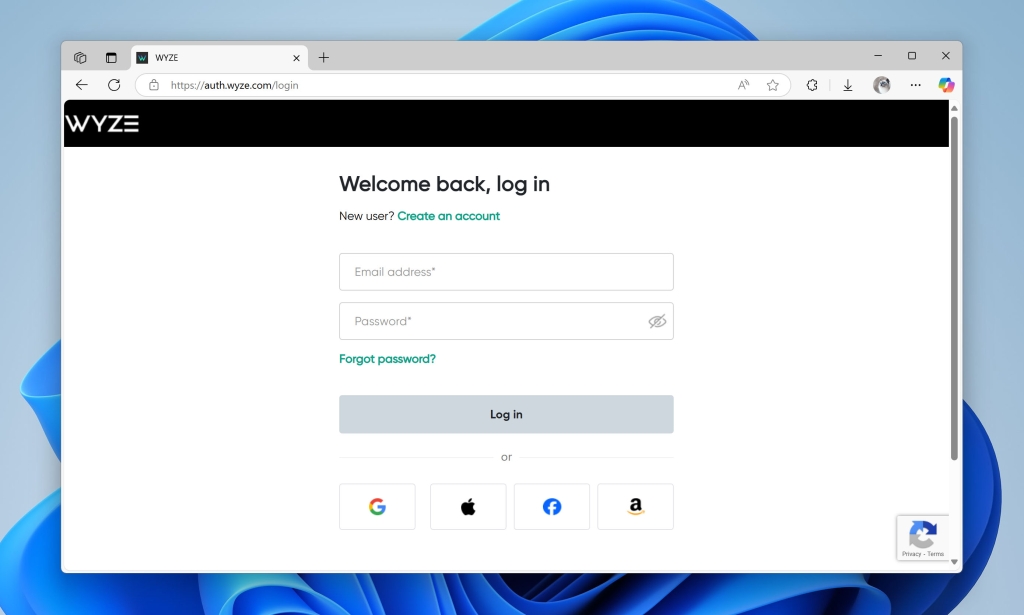Refresh the page with reload icon
Image resolution: width=1024 pixels, height=615 pixels.
click(114, 85)
